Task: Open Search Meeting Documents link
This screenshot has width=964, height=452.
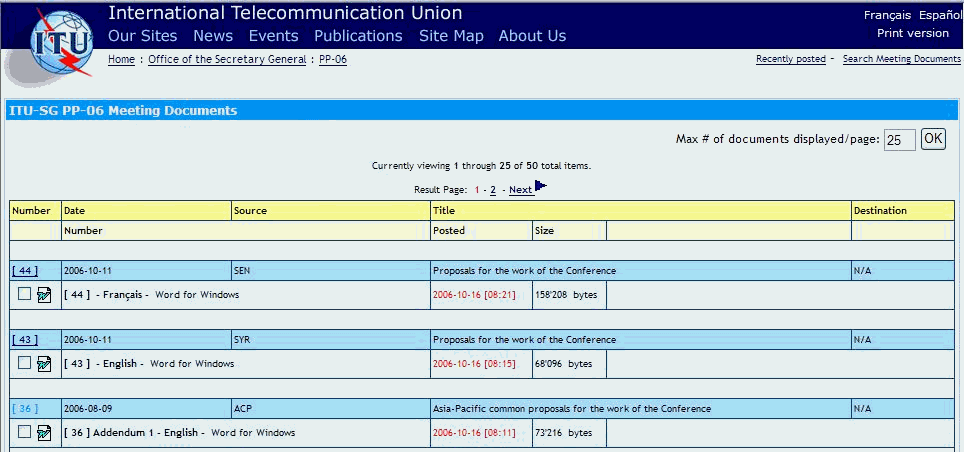Action: click(x=902, y=59)
